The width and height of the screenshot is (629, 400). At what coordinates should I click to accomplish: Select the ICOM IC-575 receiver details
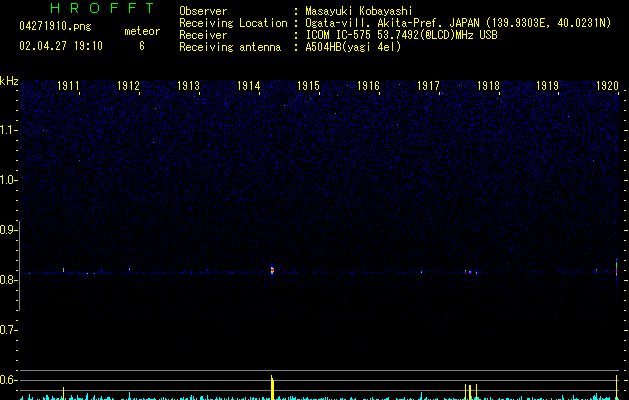pos(402,35)
